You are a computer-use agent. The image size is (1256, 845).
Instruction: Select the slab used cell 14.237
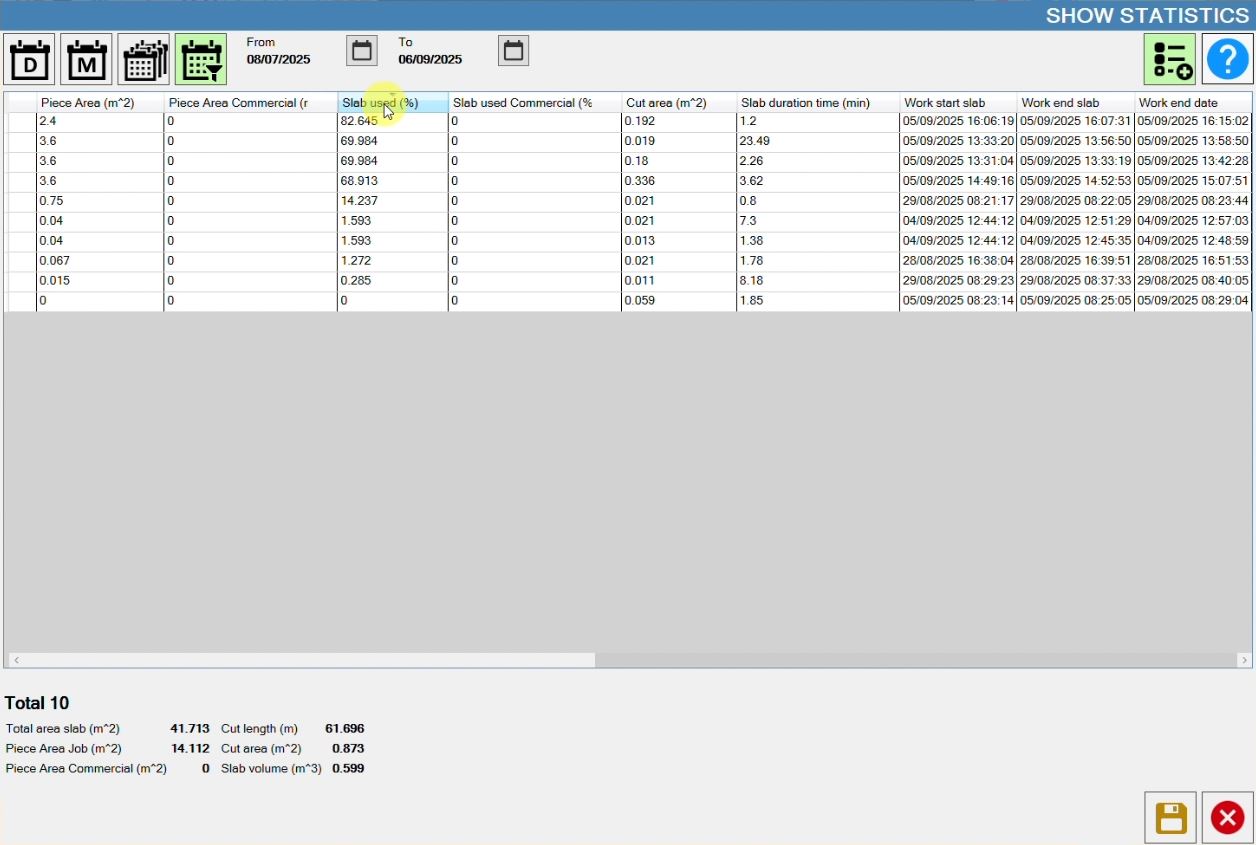pyautogui.click(x=393, y=202)
